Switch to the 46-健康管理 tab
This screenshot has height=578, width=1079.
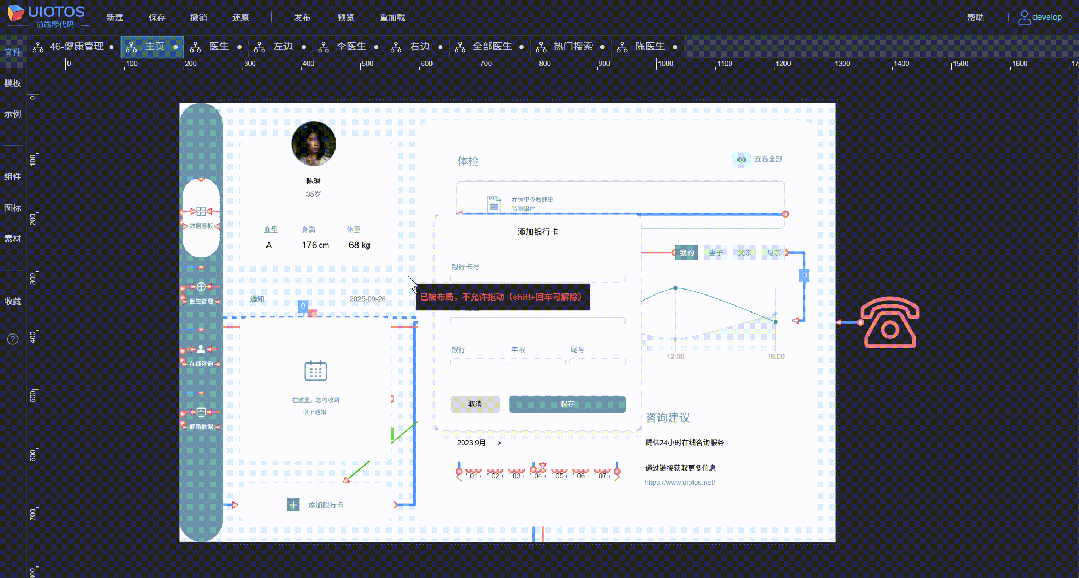click(x=76, y=47)
